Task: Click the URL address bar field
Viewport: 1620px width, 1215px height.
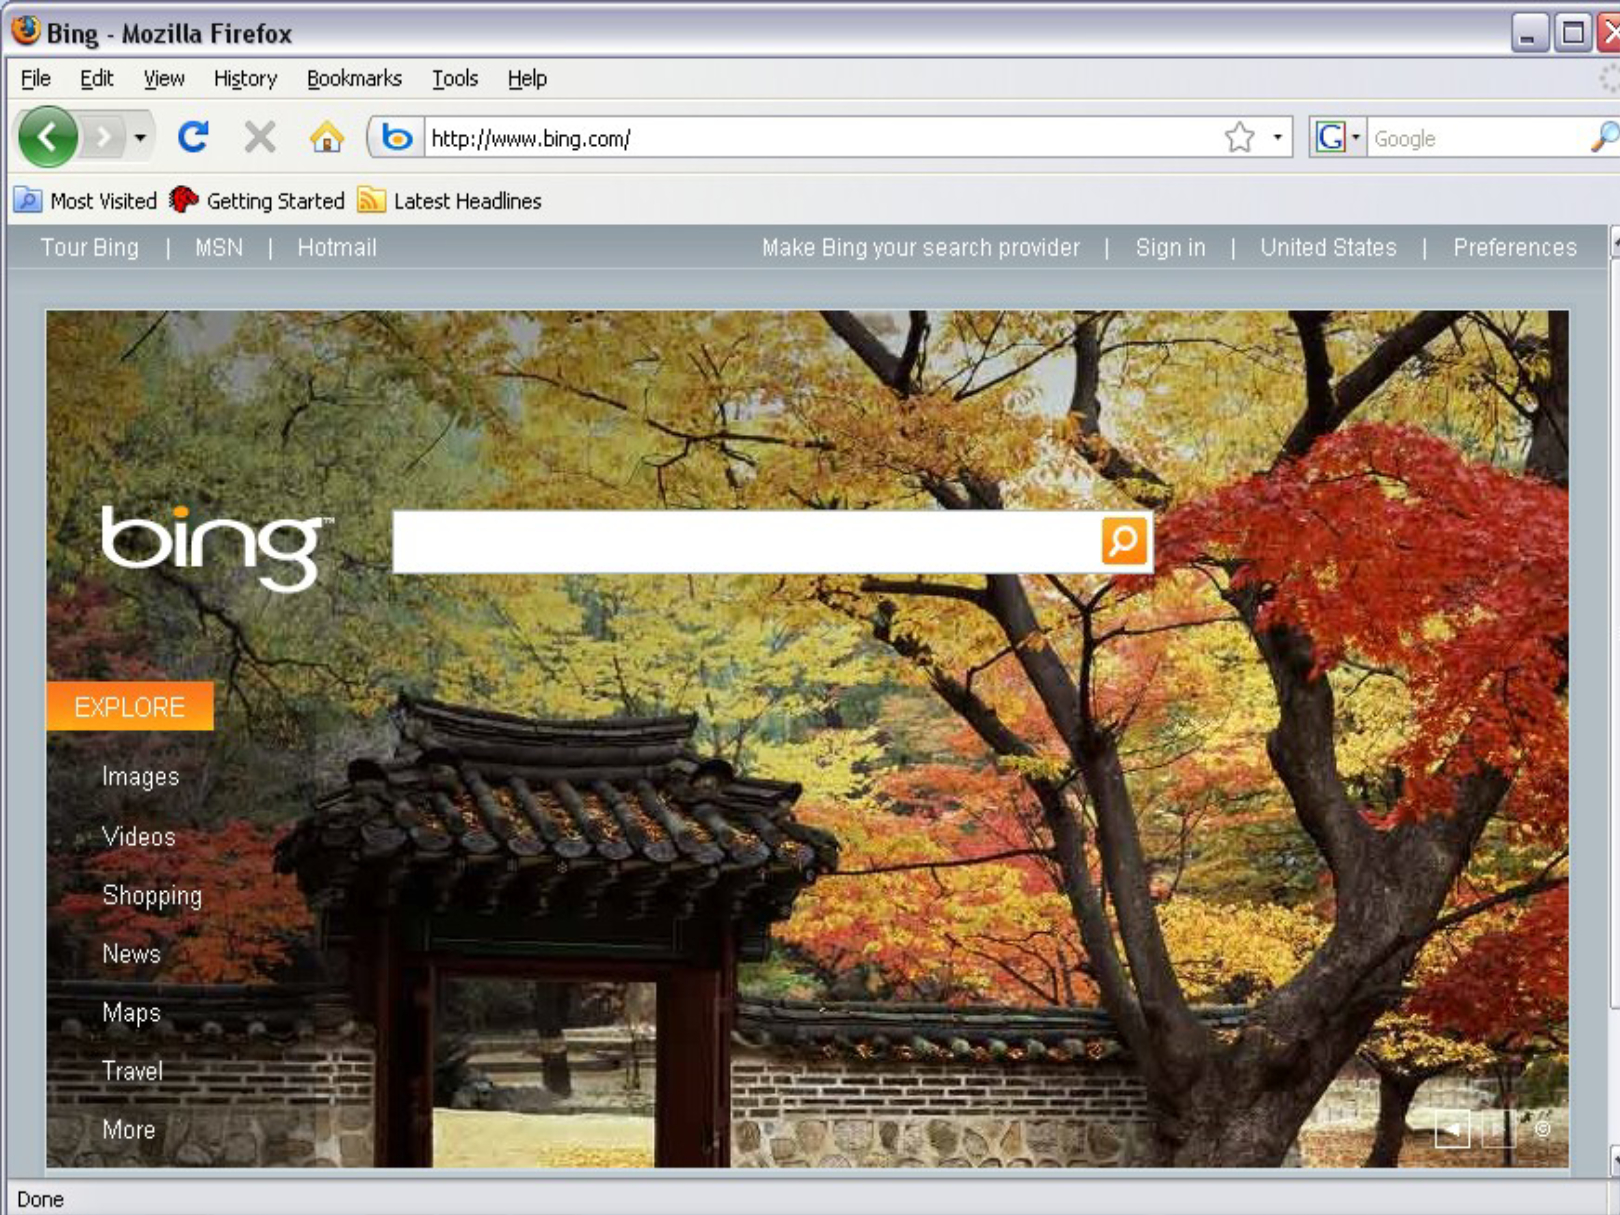Action: pyautogui.click(x=823, y=138)
